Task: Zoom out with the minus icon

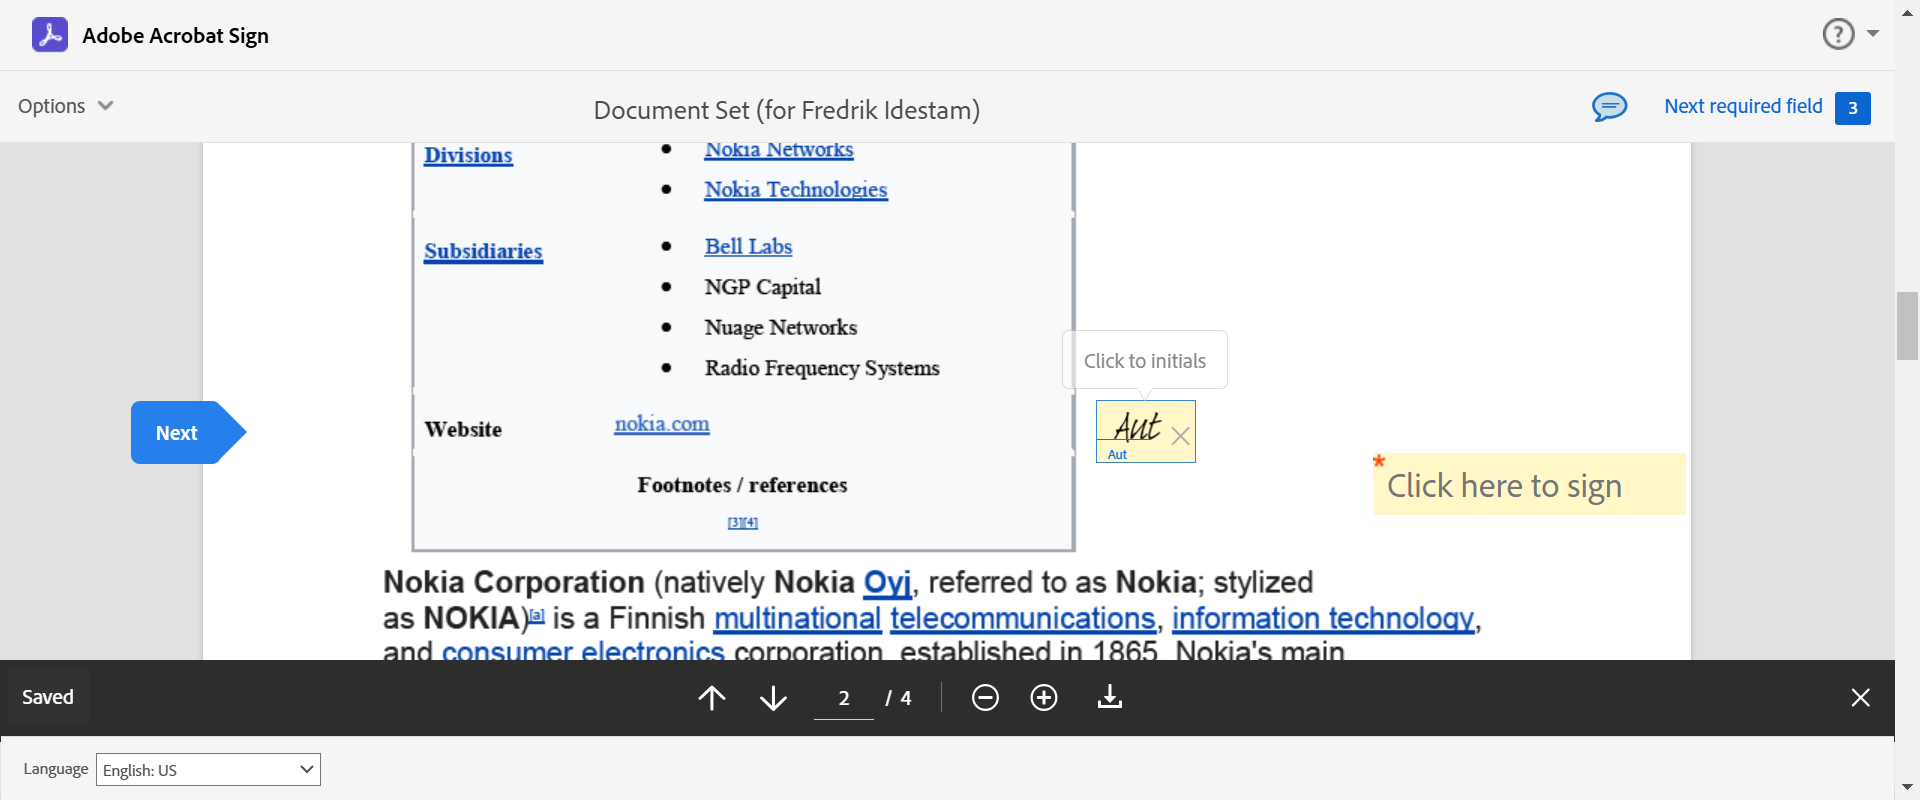Action: coord(985,698)
